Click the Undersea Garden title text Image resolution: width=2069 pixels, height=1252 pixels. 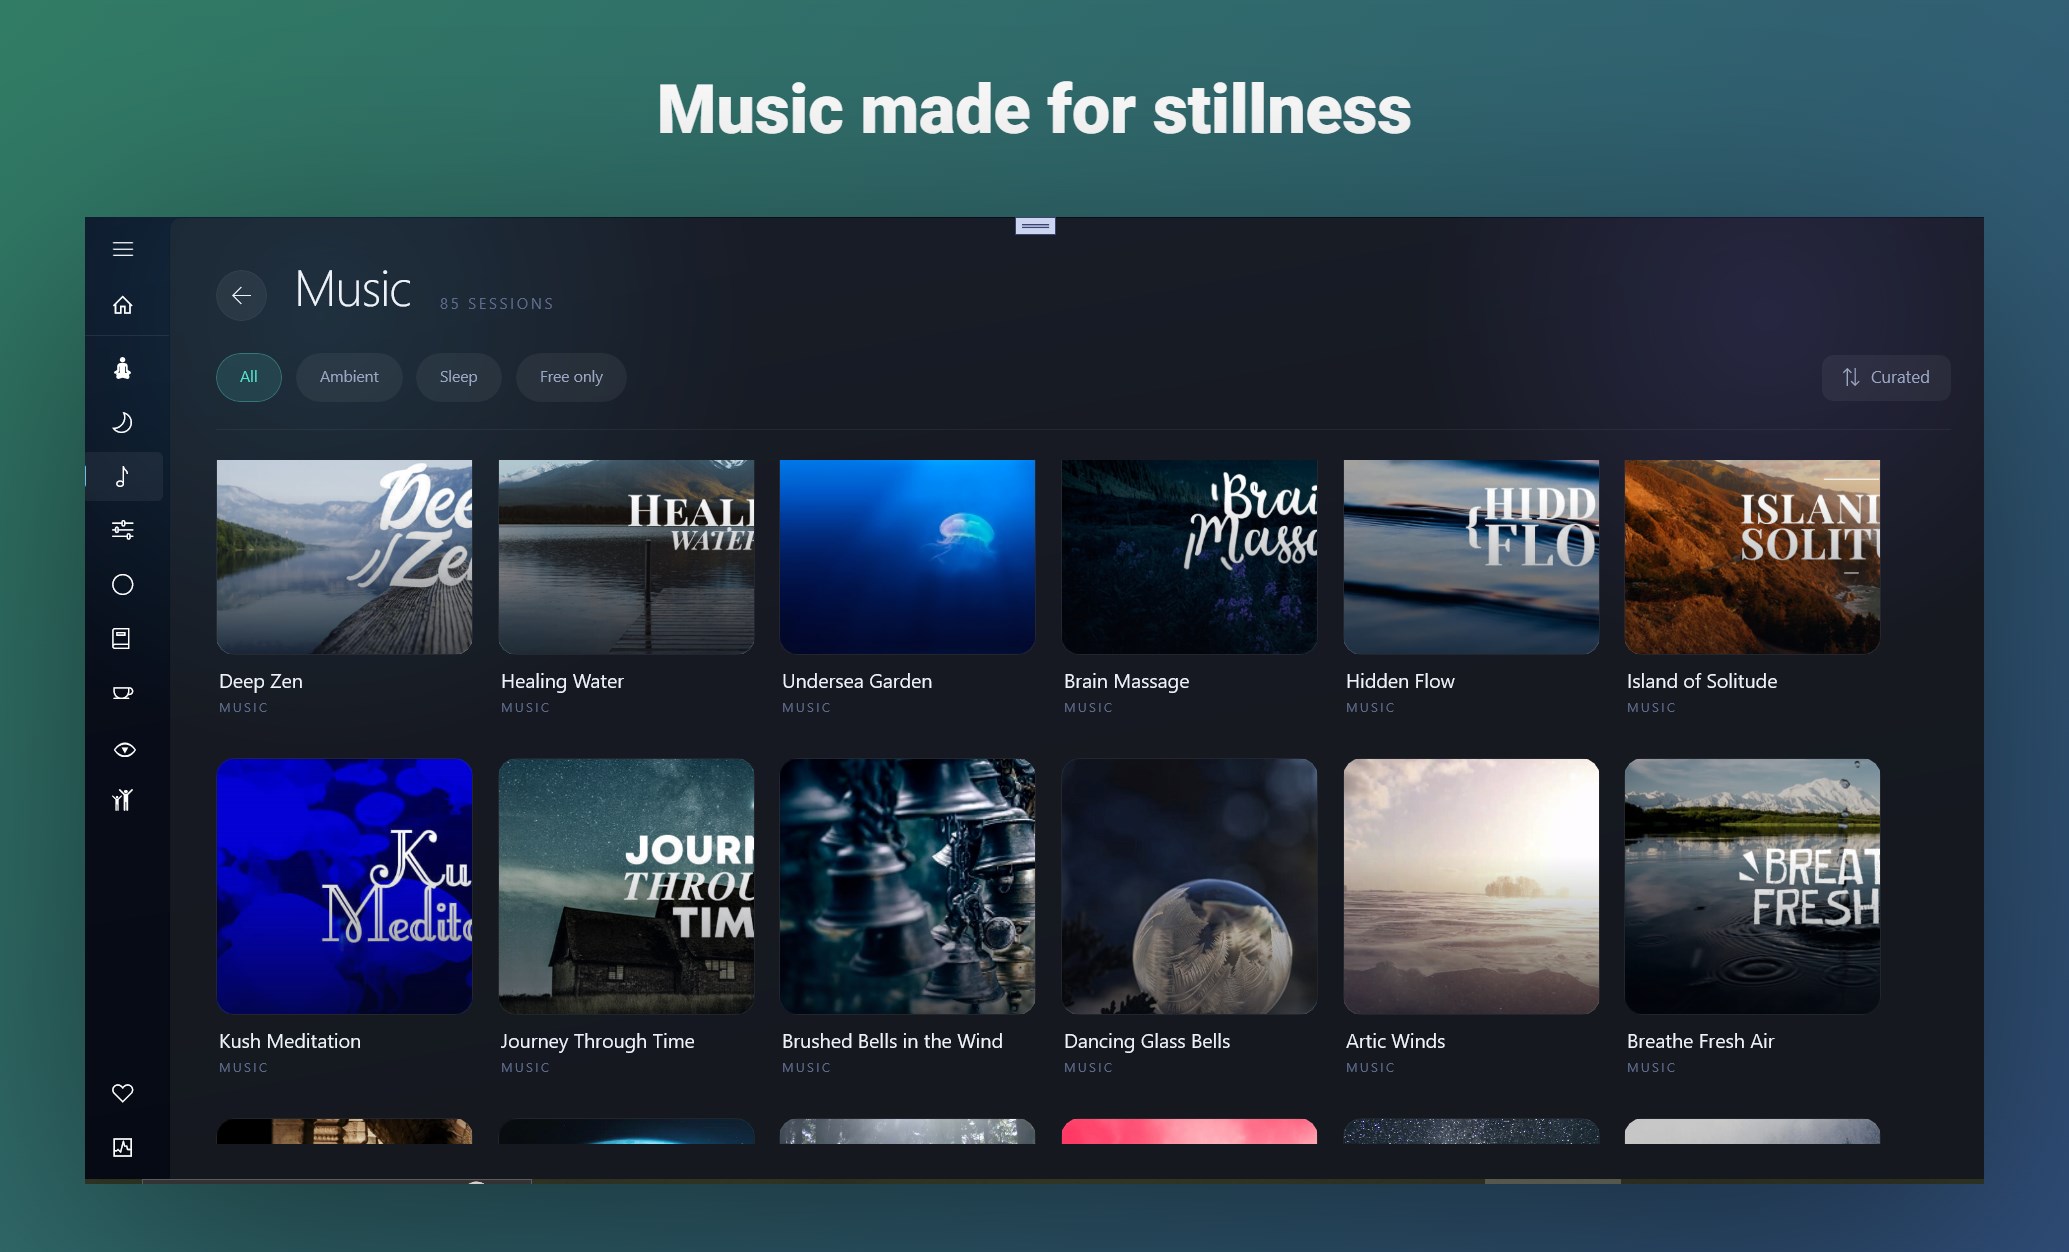tap(857, 681)
